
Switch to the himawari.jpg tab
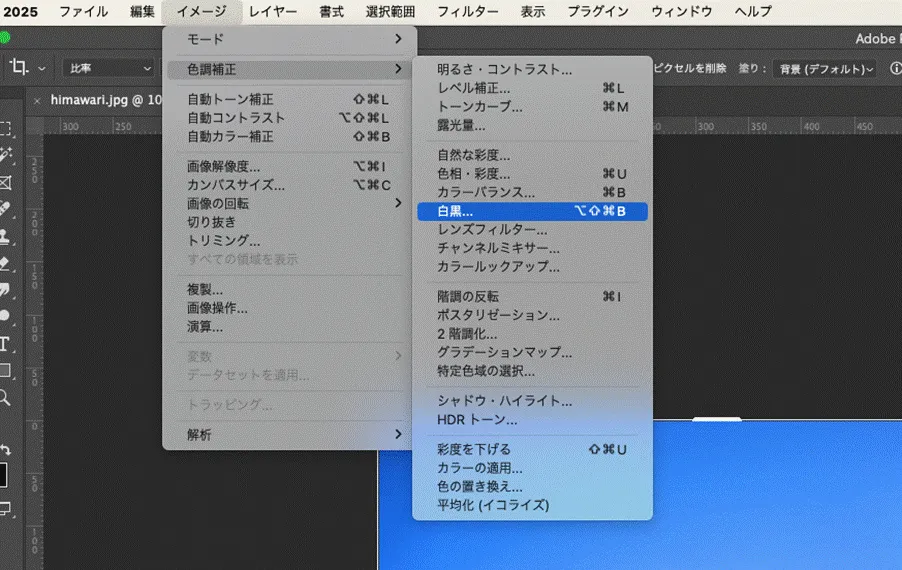(106, 100)
